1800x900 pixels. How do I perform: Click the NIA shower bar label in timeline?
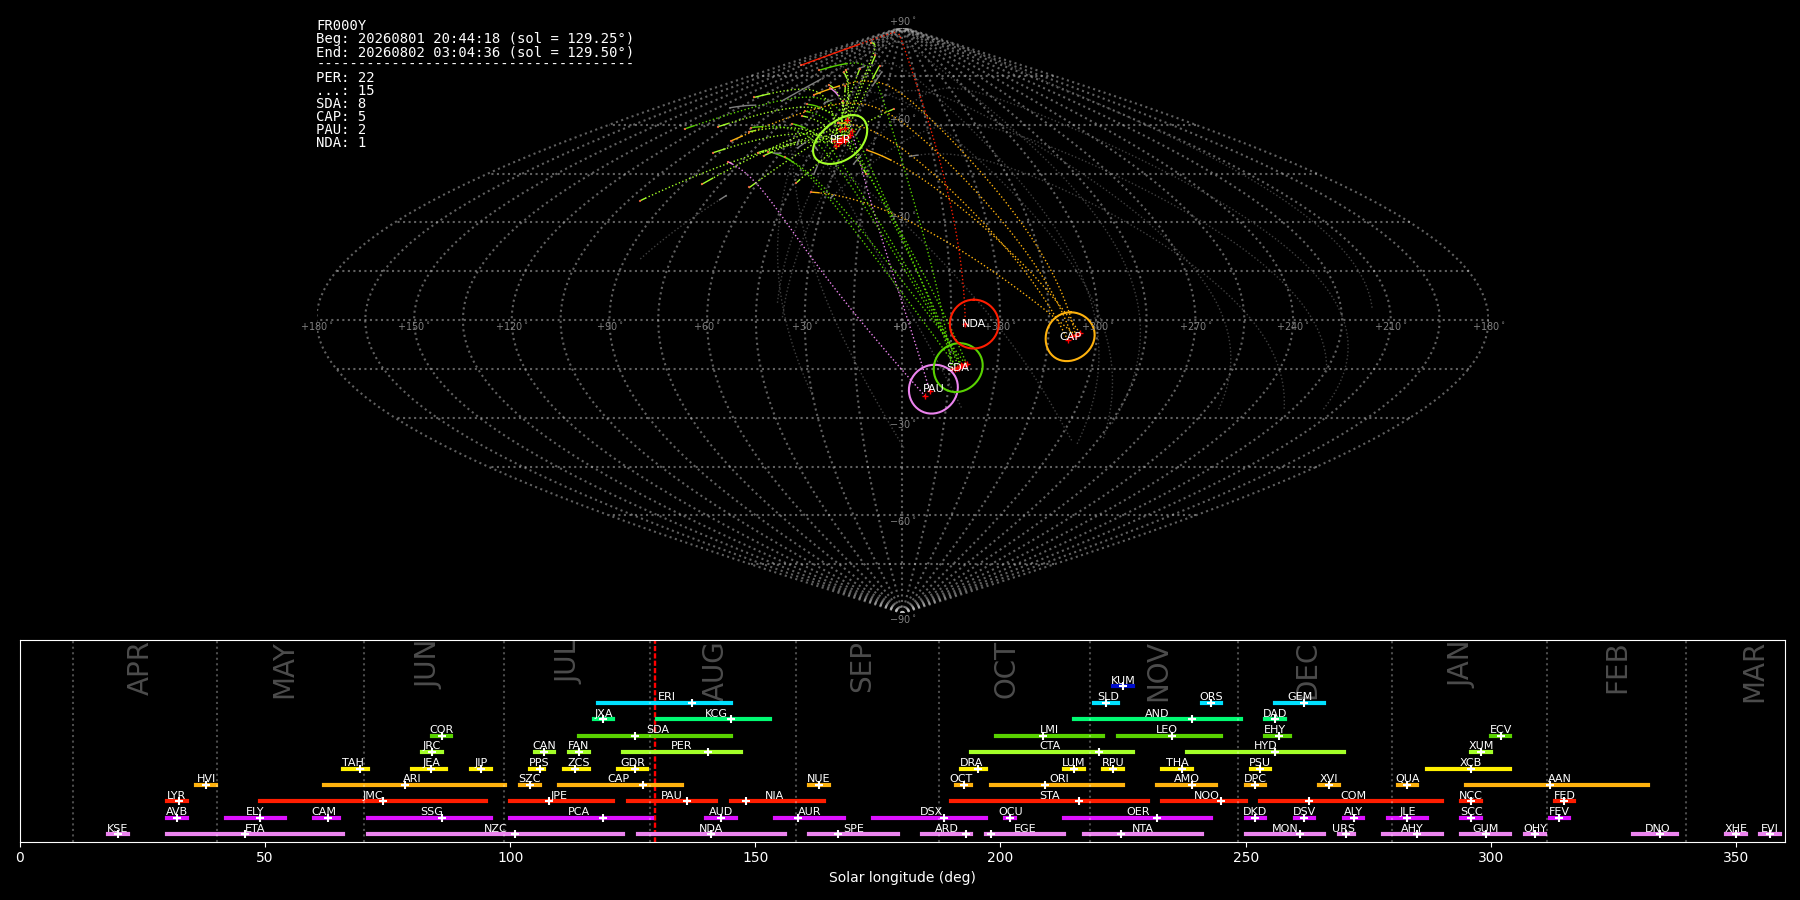pos(774,796)
